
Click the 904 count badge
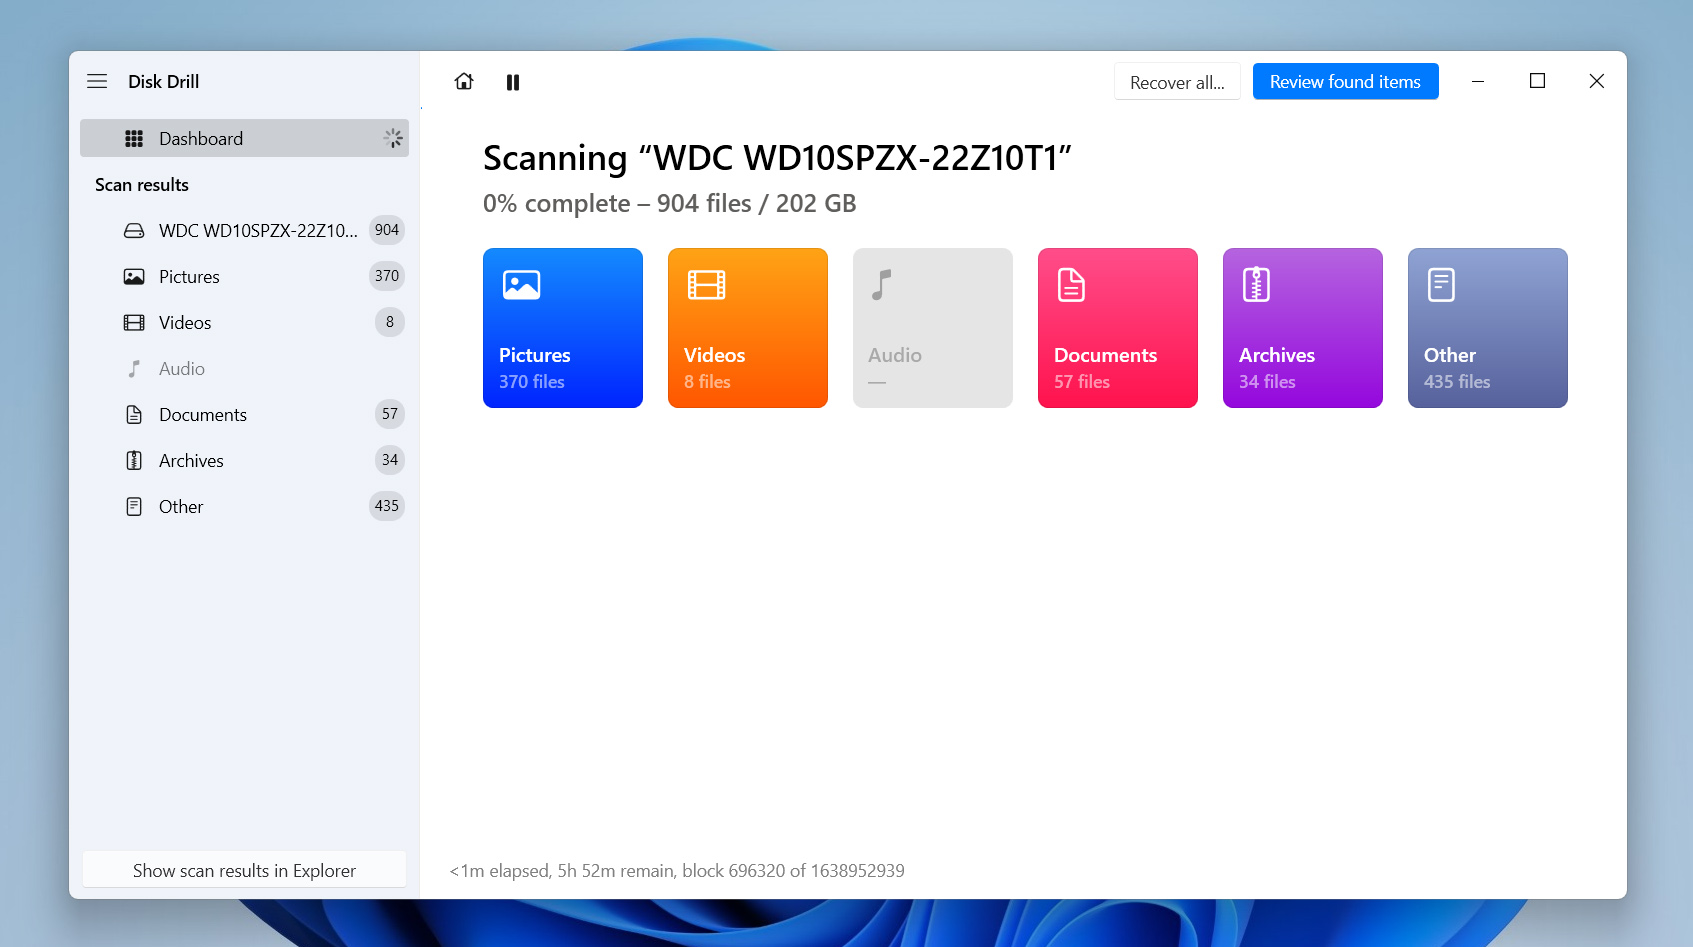tap(387, 230)
